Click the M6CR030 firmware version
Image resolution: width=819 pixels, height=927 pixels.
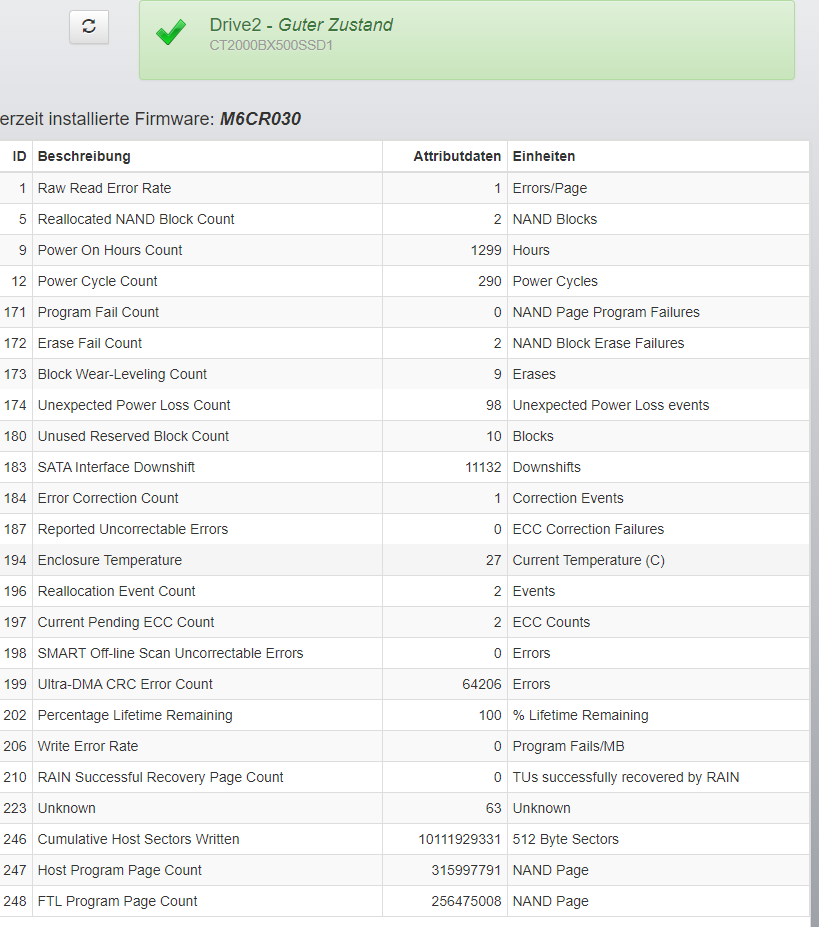click(260, 119)
